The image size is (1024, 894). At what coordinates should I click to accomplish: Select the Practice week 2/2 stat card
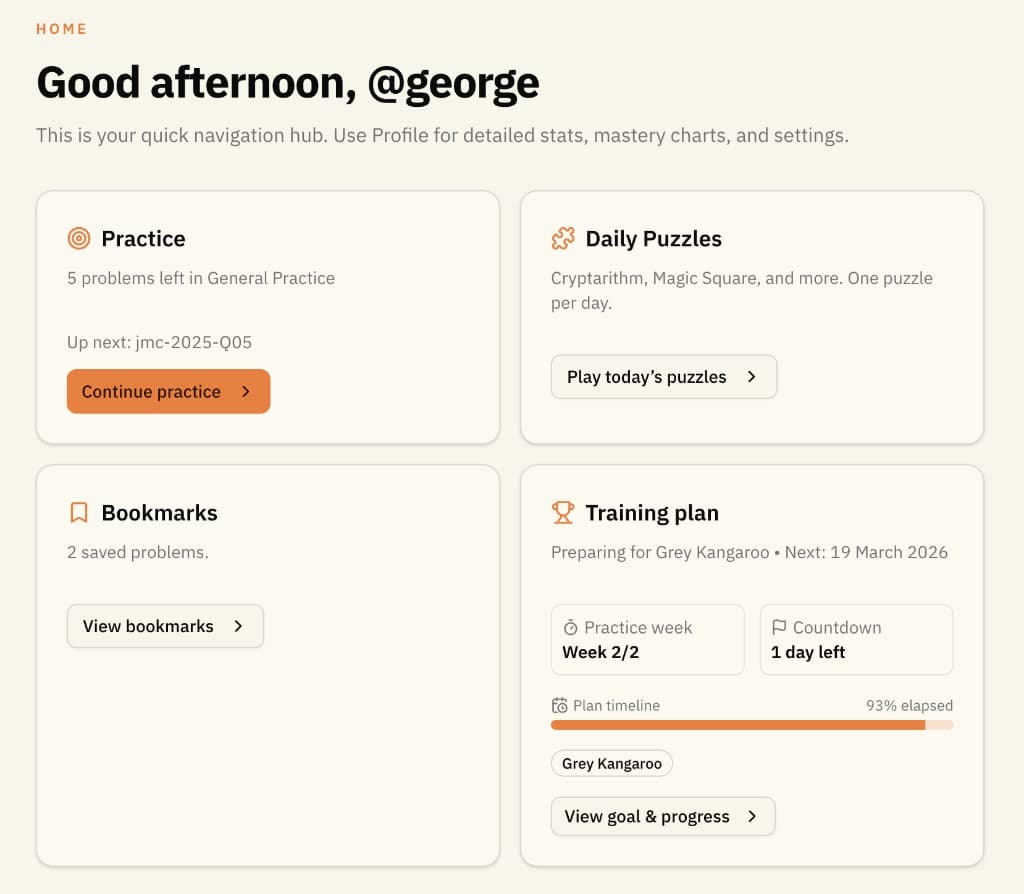pos(647,639)
